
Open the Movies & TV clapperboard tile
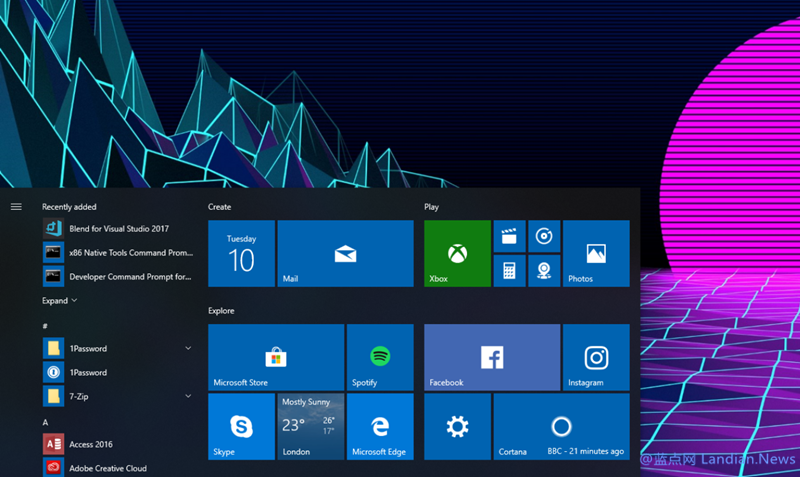click(x=509, y=236)
